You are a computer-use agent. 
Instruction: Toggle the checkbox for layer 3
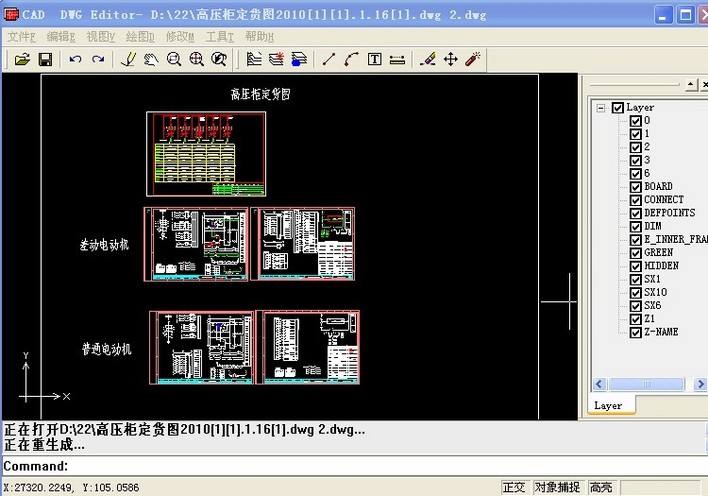point(636,160)
